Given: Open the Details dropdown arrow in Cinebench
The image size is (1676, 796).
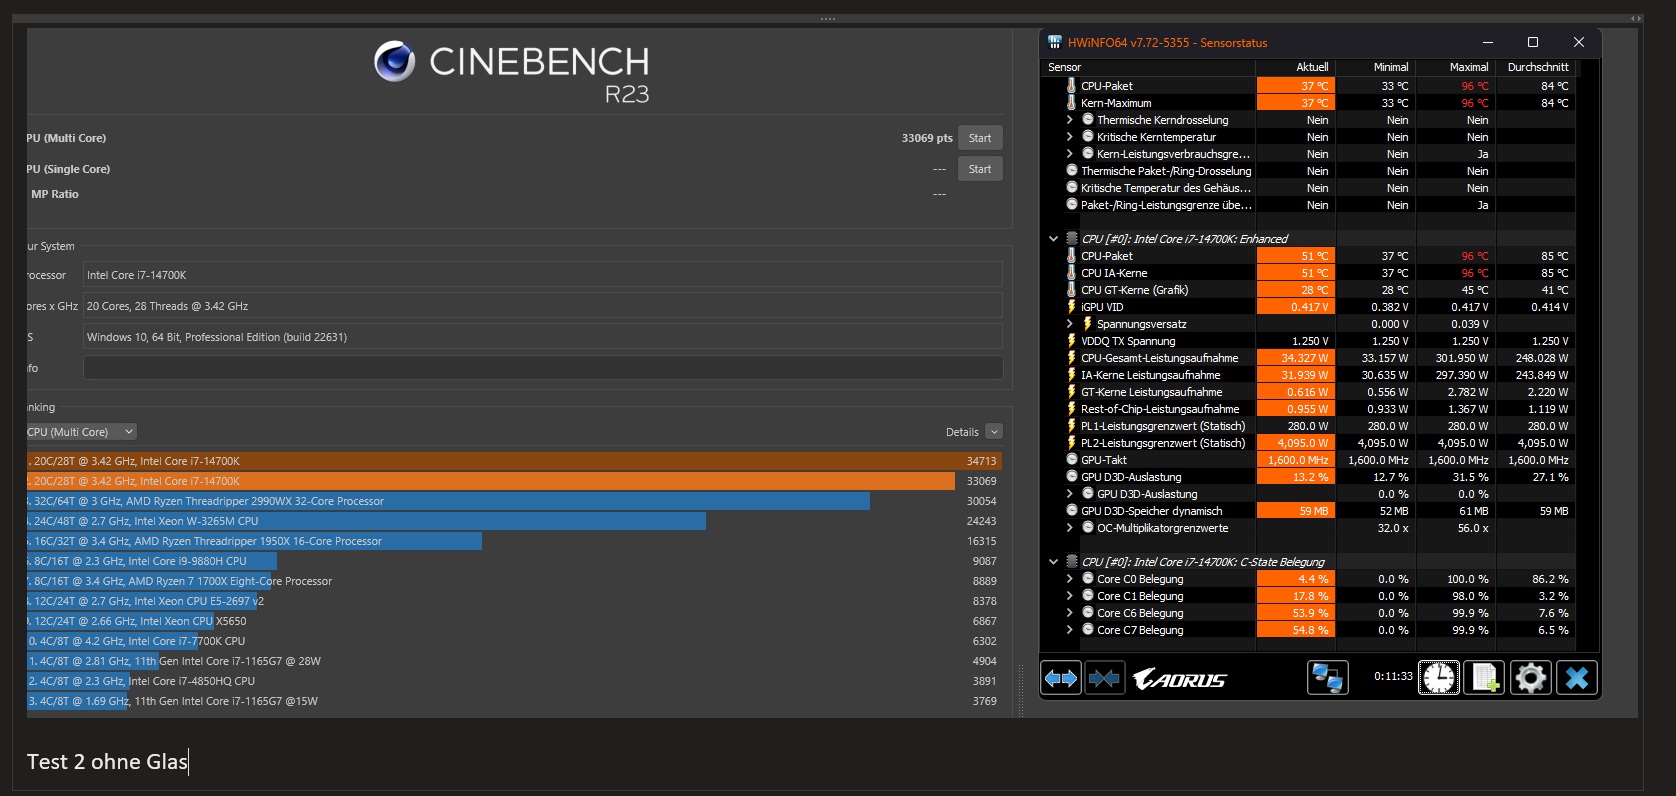Looking at the screenshot, I should (994, 432).
